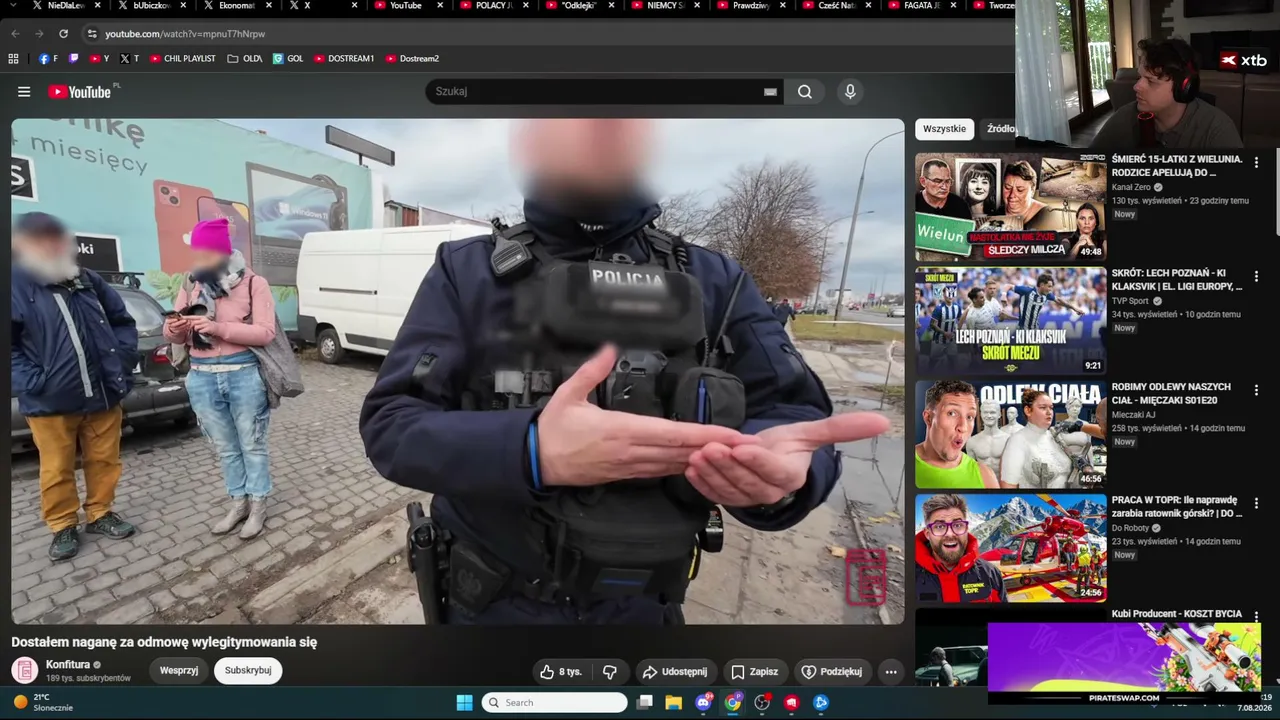Click the magnifier search button
This screenshot has width=1280, height=720.
click(805, 91)
